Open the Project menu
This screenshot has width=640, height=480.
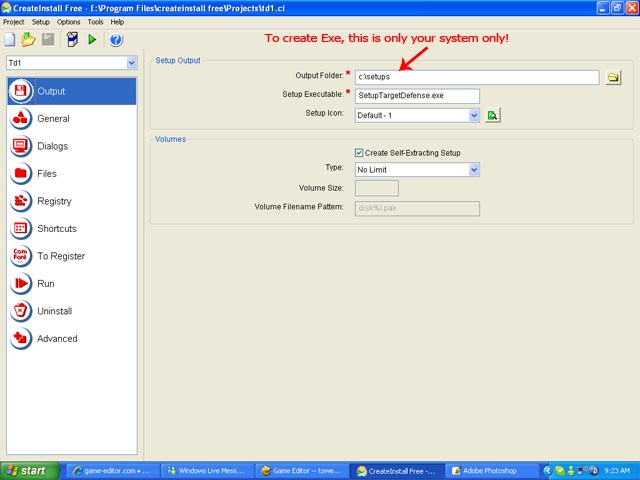click(13, 22)
